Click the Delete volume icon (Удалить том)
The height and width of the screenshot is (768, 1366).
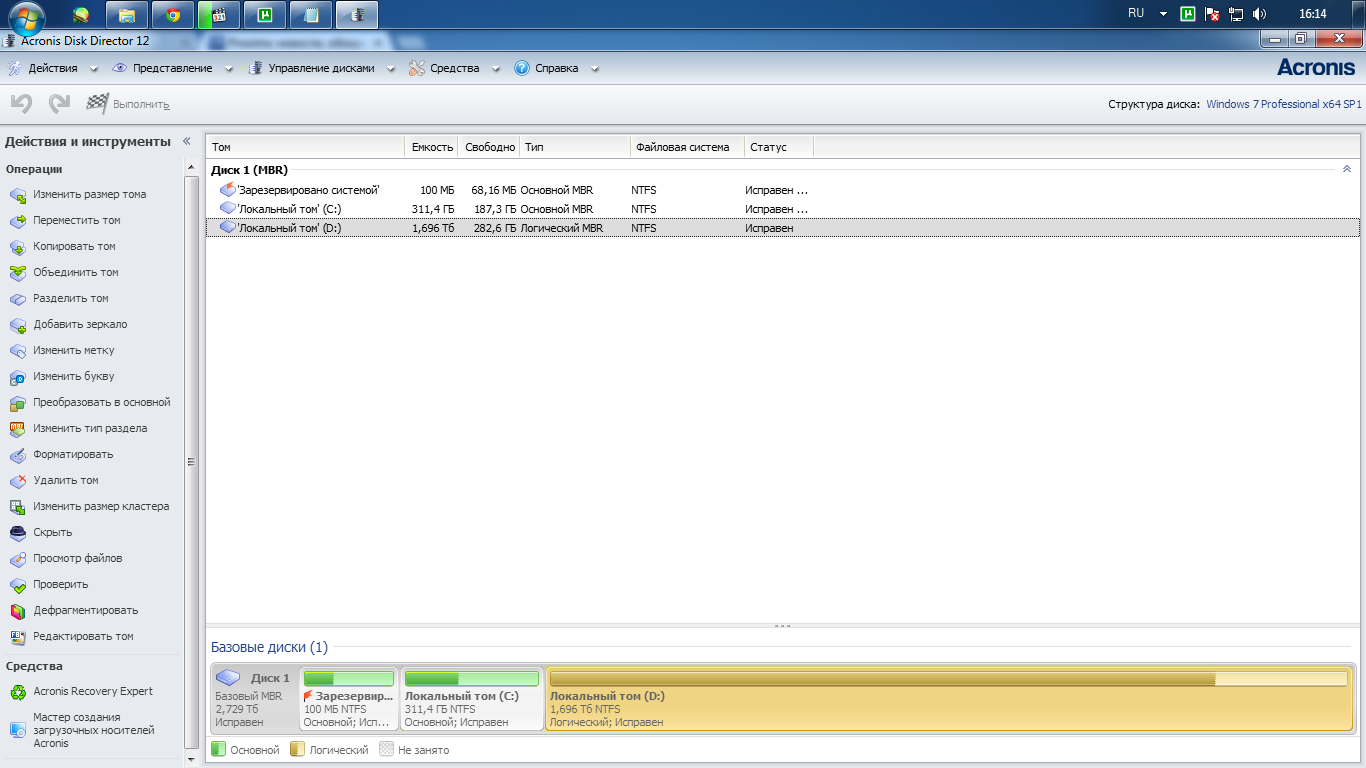pyautogui.click(x=17, y=481)
